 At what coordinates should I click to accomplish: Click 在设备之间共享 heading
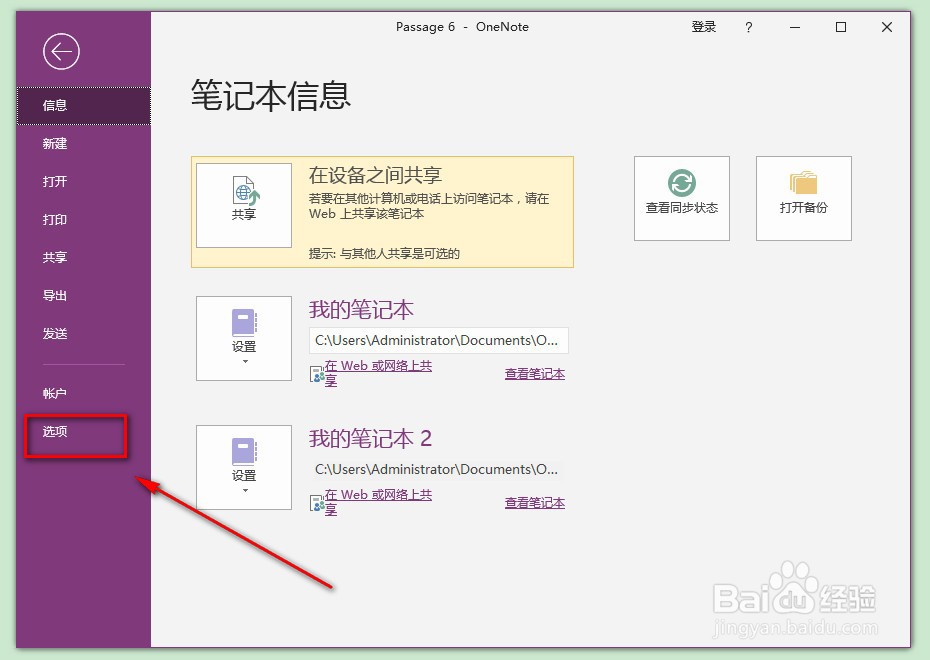coord(375,175)
